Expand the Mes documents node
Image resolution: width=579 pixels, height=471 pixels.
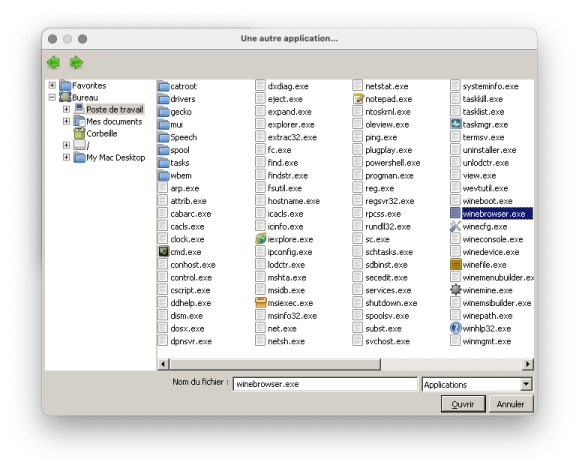(66, 121)
